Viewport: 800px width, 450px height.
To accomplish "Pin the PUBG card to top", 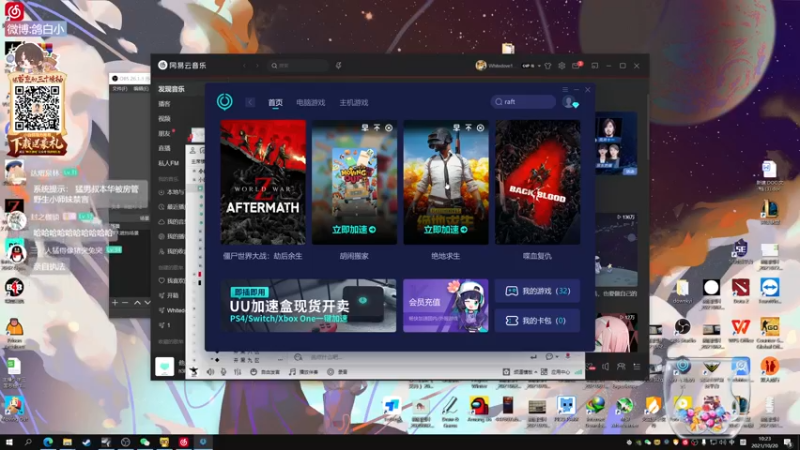I will [468, 128].
